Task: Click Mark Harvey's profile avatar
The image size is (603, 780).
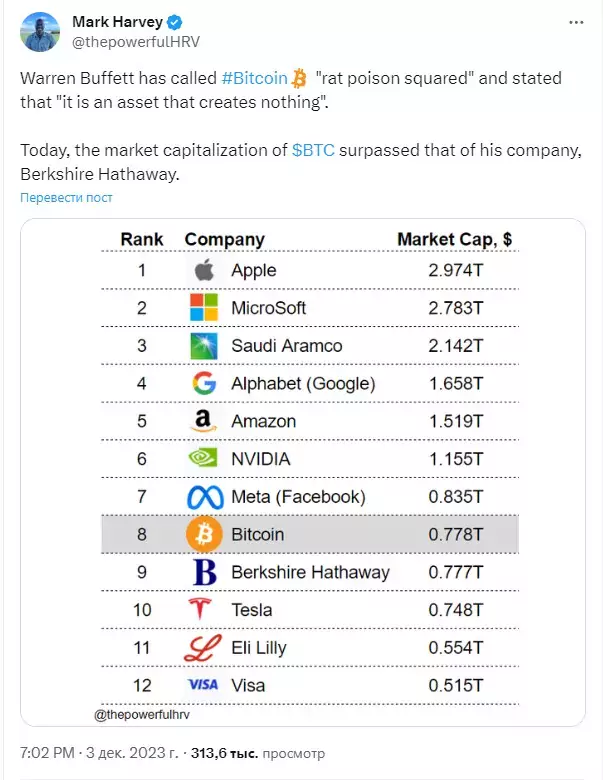Action: 40,32
